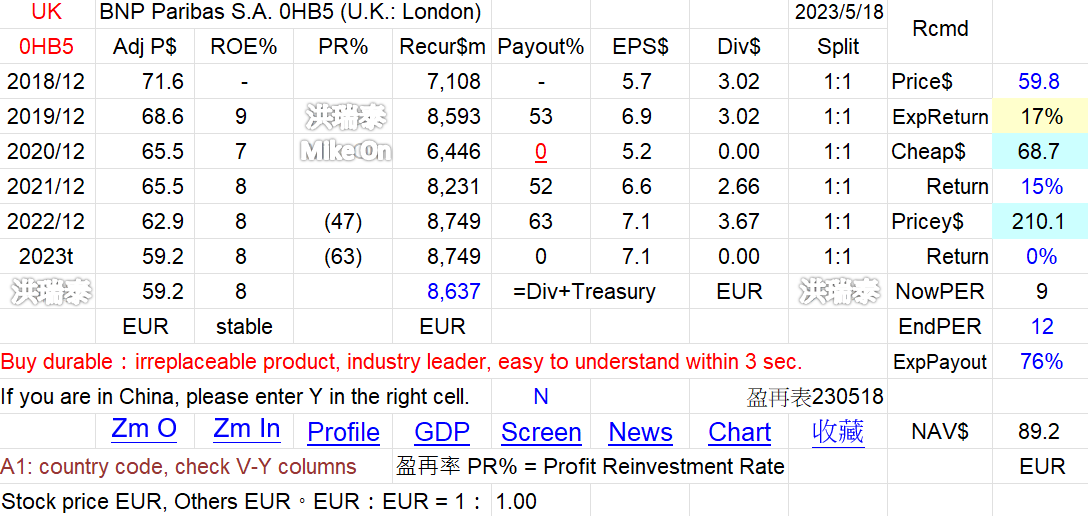Click the 收藏 link

(838, 431)
